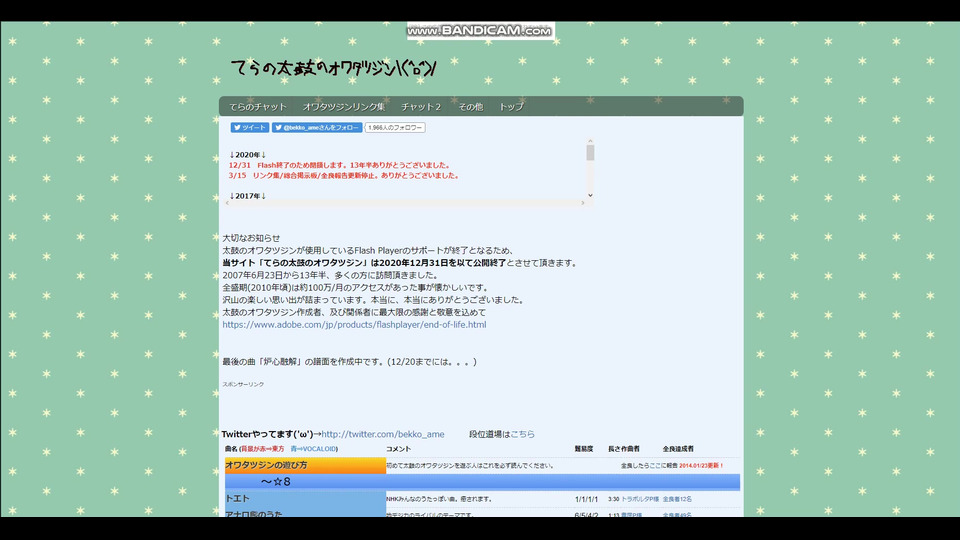Open the Adobe Flash Player end-of-life link
Viewport: 960px width, 540px height.
(354, 324)
